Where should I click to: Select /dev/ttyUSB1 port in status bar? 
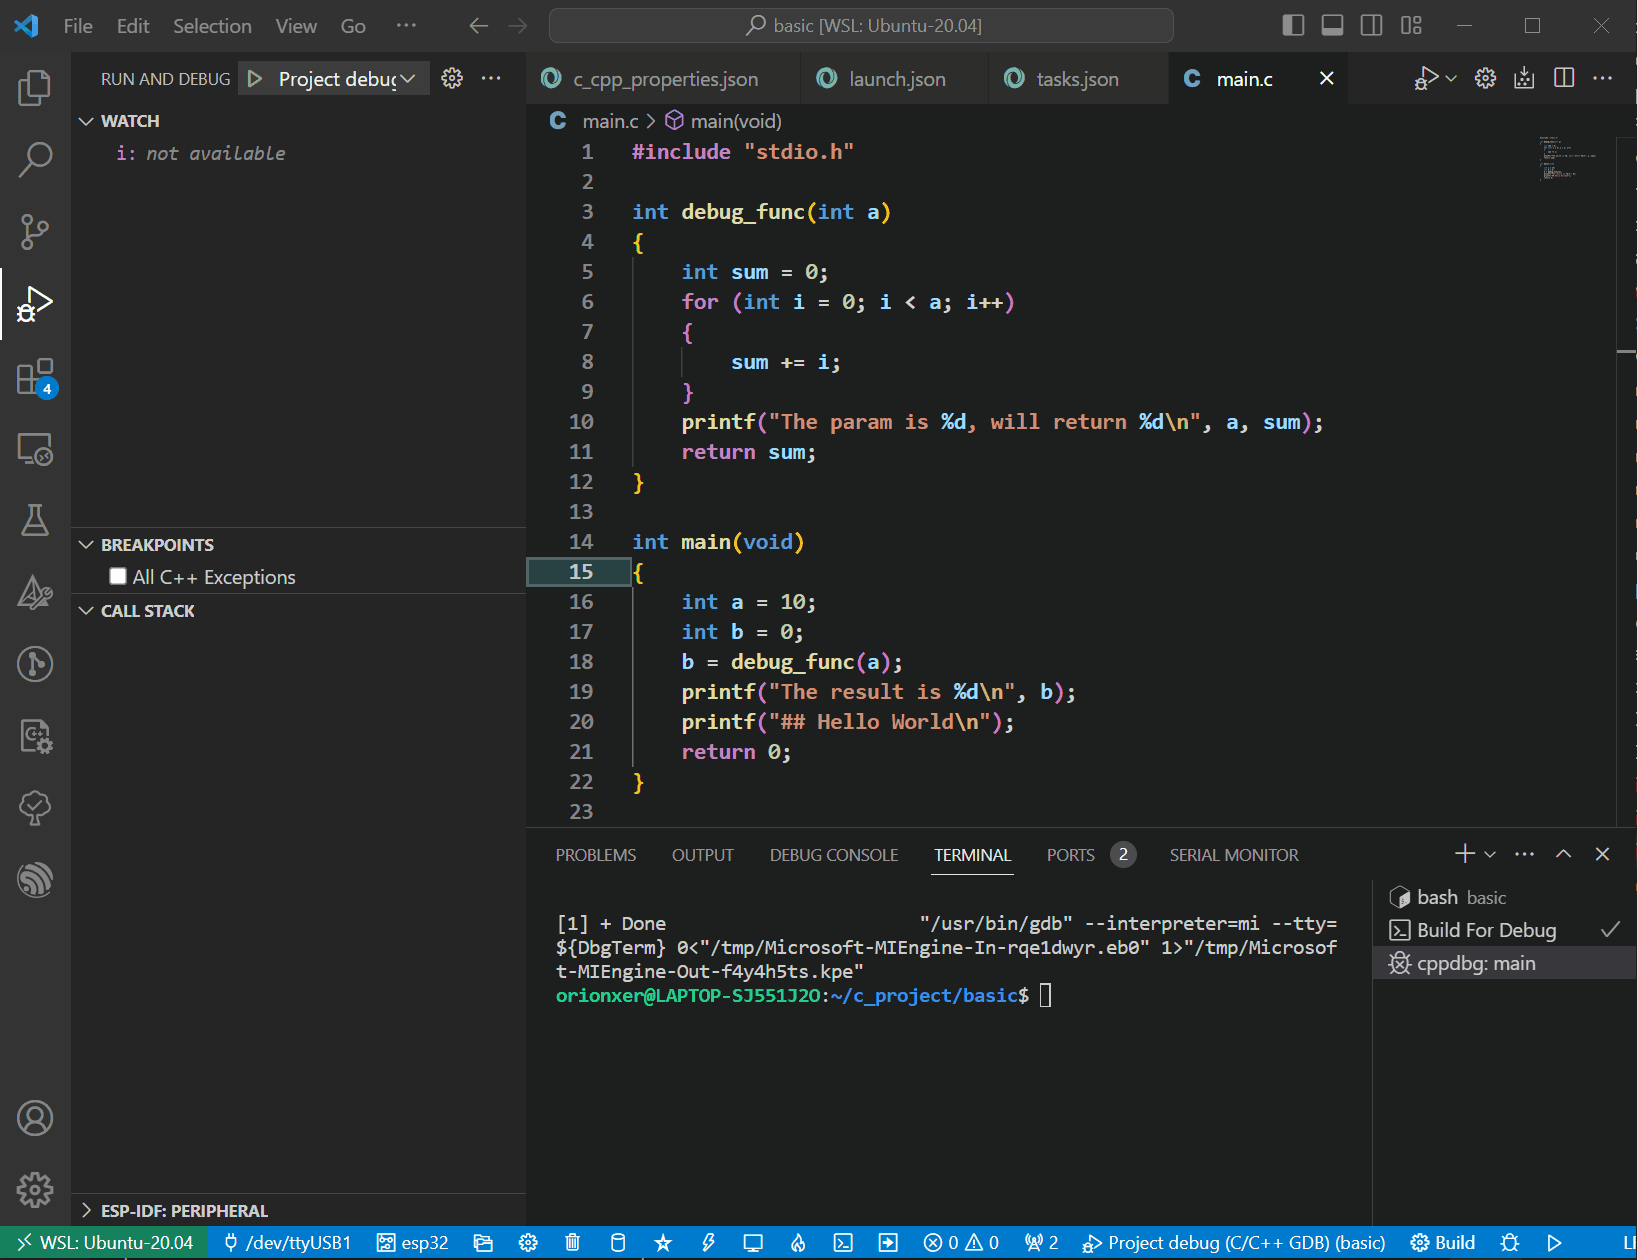[x=287, y=1243]
